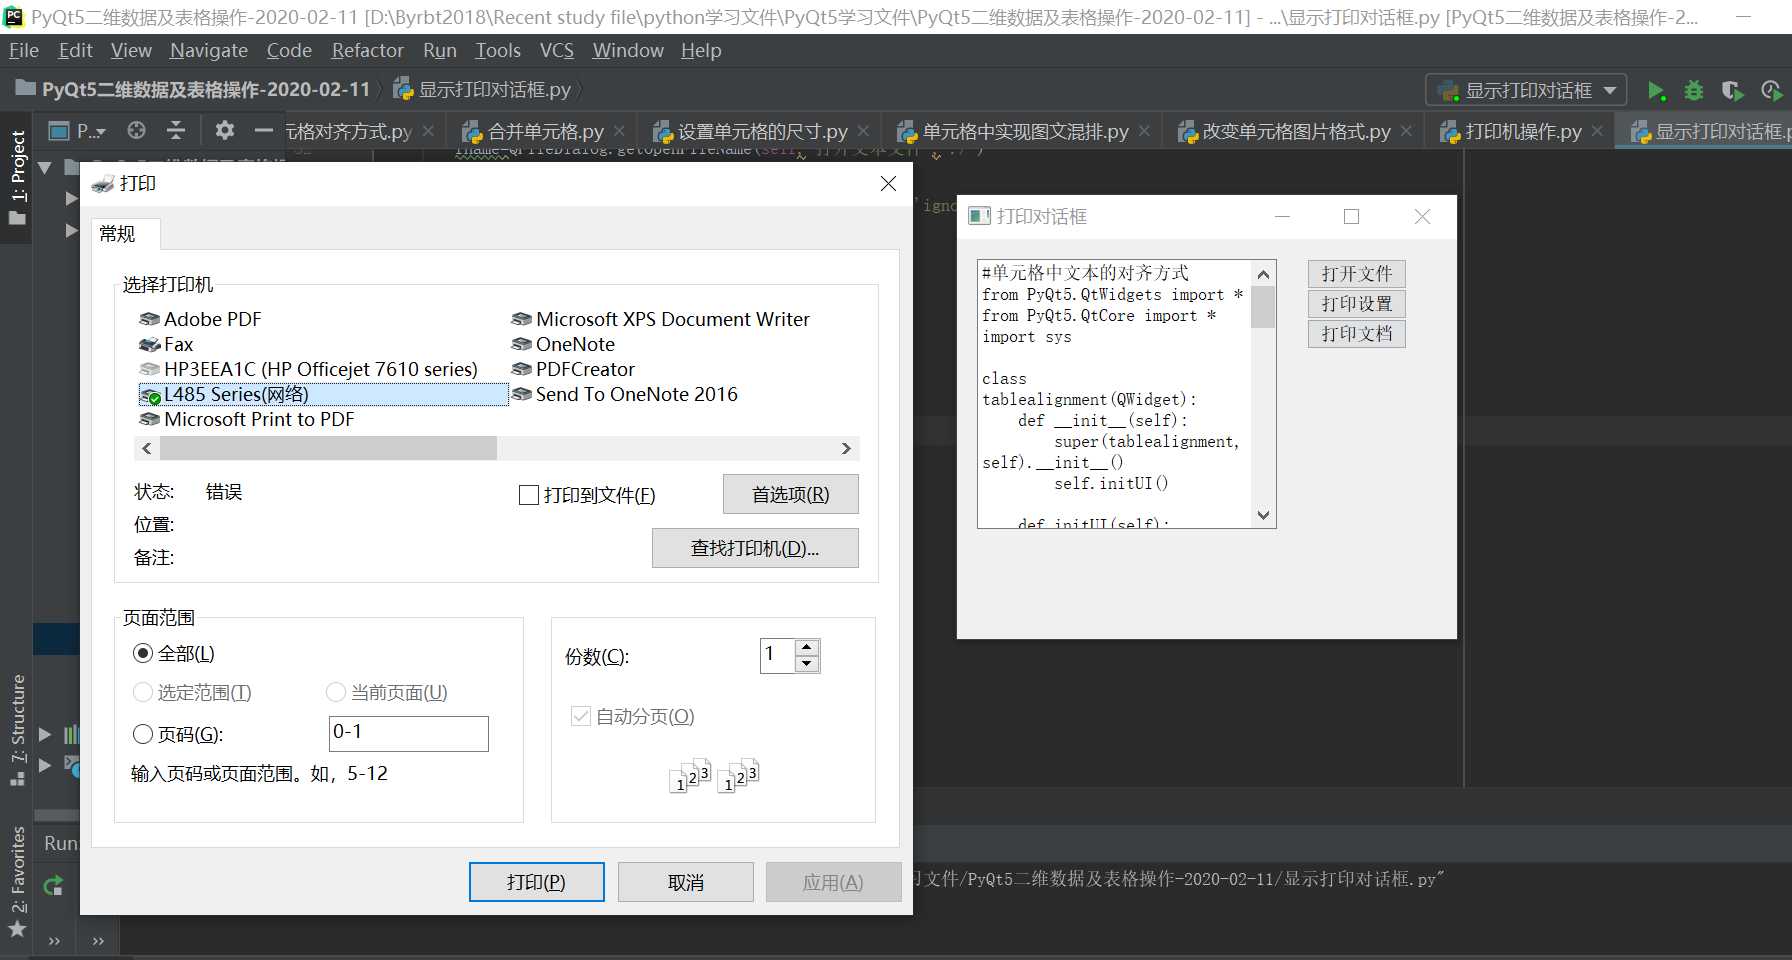Select the Adobe PDF printer
1792x960 pixels.
[x=200, y=319]
